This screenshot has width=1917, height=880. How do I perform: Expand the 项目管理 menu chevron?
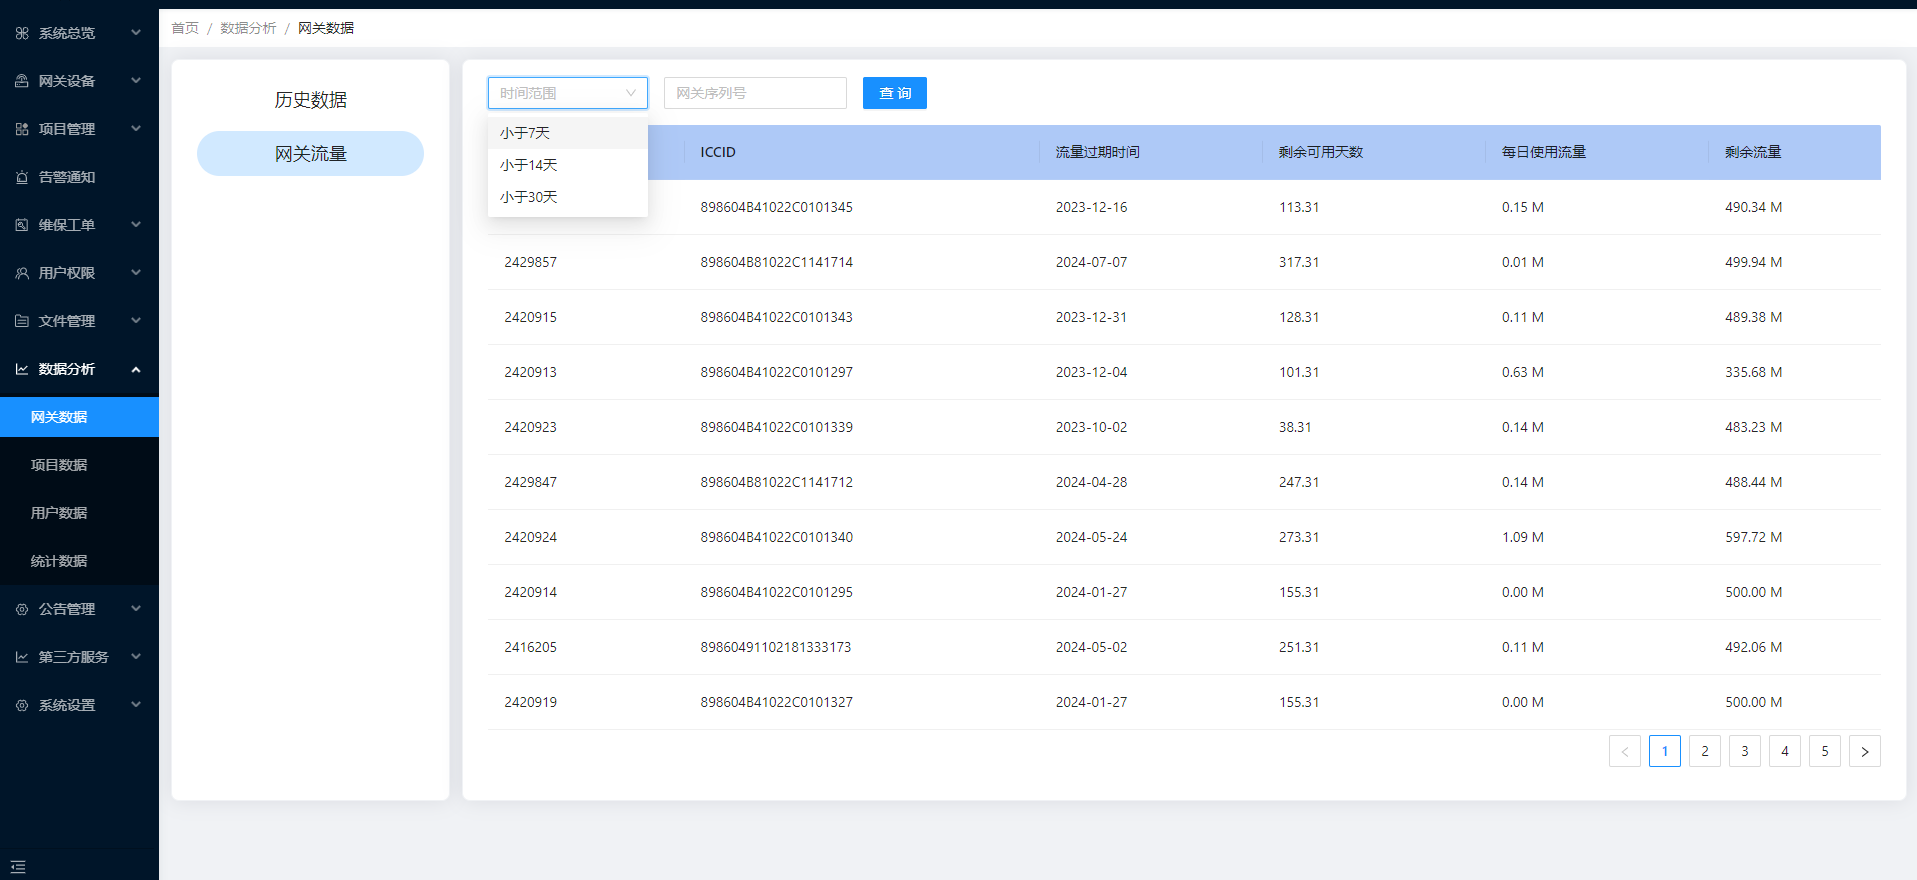point(136,129)
